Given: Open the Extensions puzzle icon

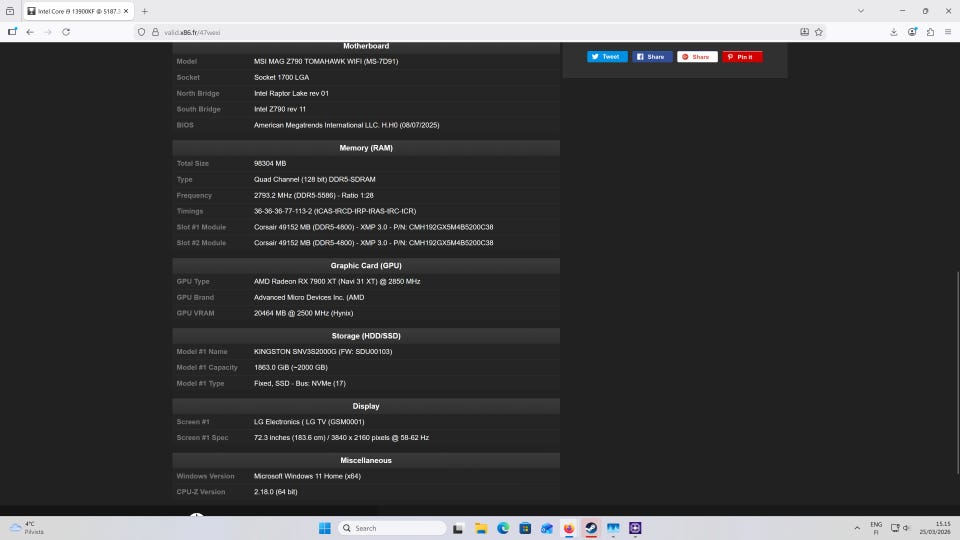Looking at the screenshot, I should click(930, 32).
